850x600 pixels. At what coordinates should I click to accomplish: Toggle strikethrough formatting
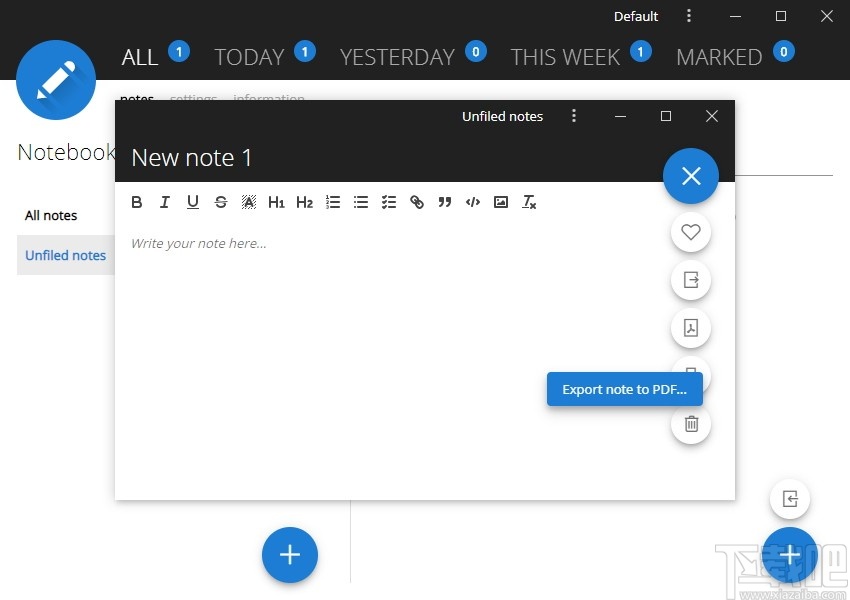(221, 202)
